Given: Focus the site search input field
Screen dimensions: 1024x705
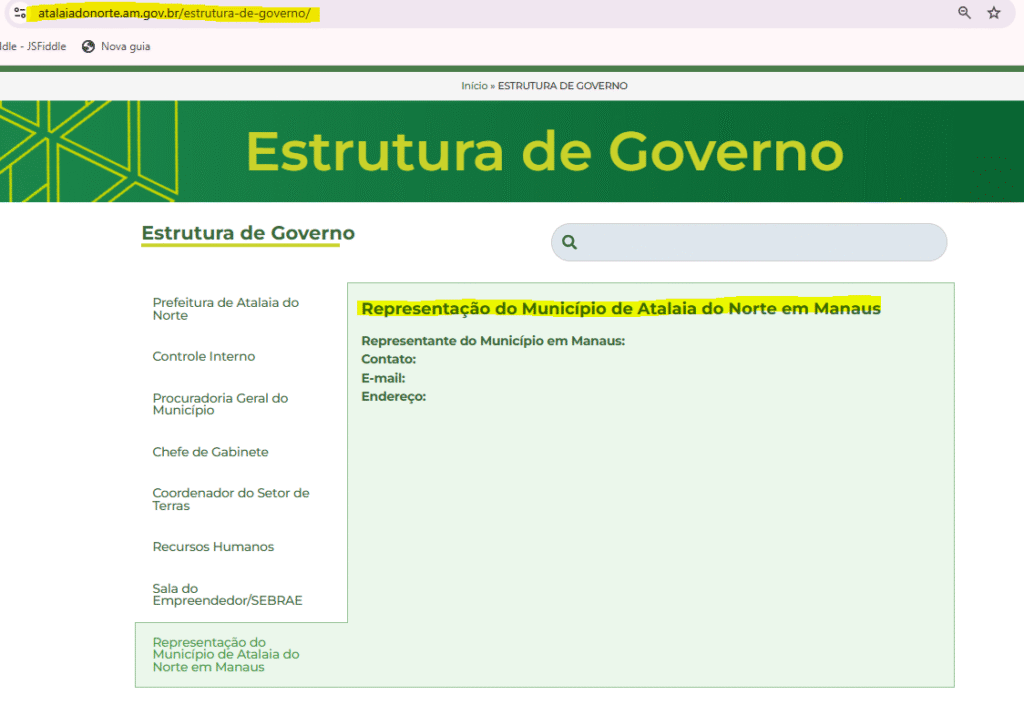Looking at the screenshot, I should coord(760,242).
